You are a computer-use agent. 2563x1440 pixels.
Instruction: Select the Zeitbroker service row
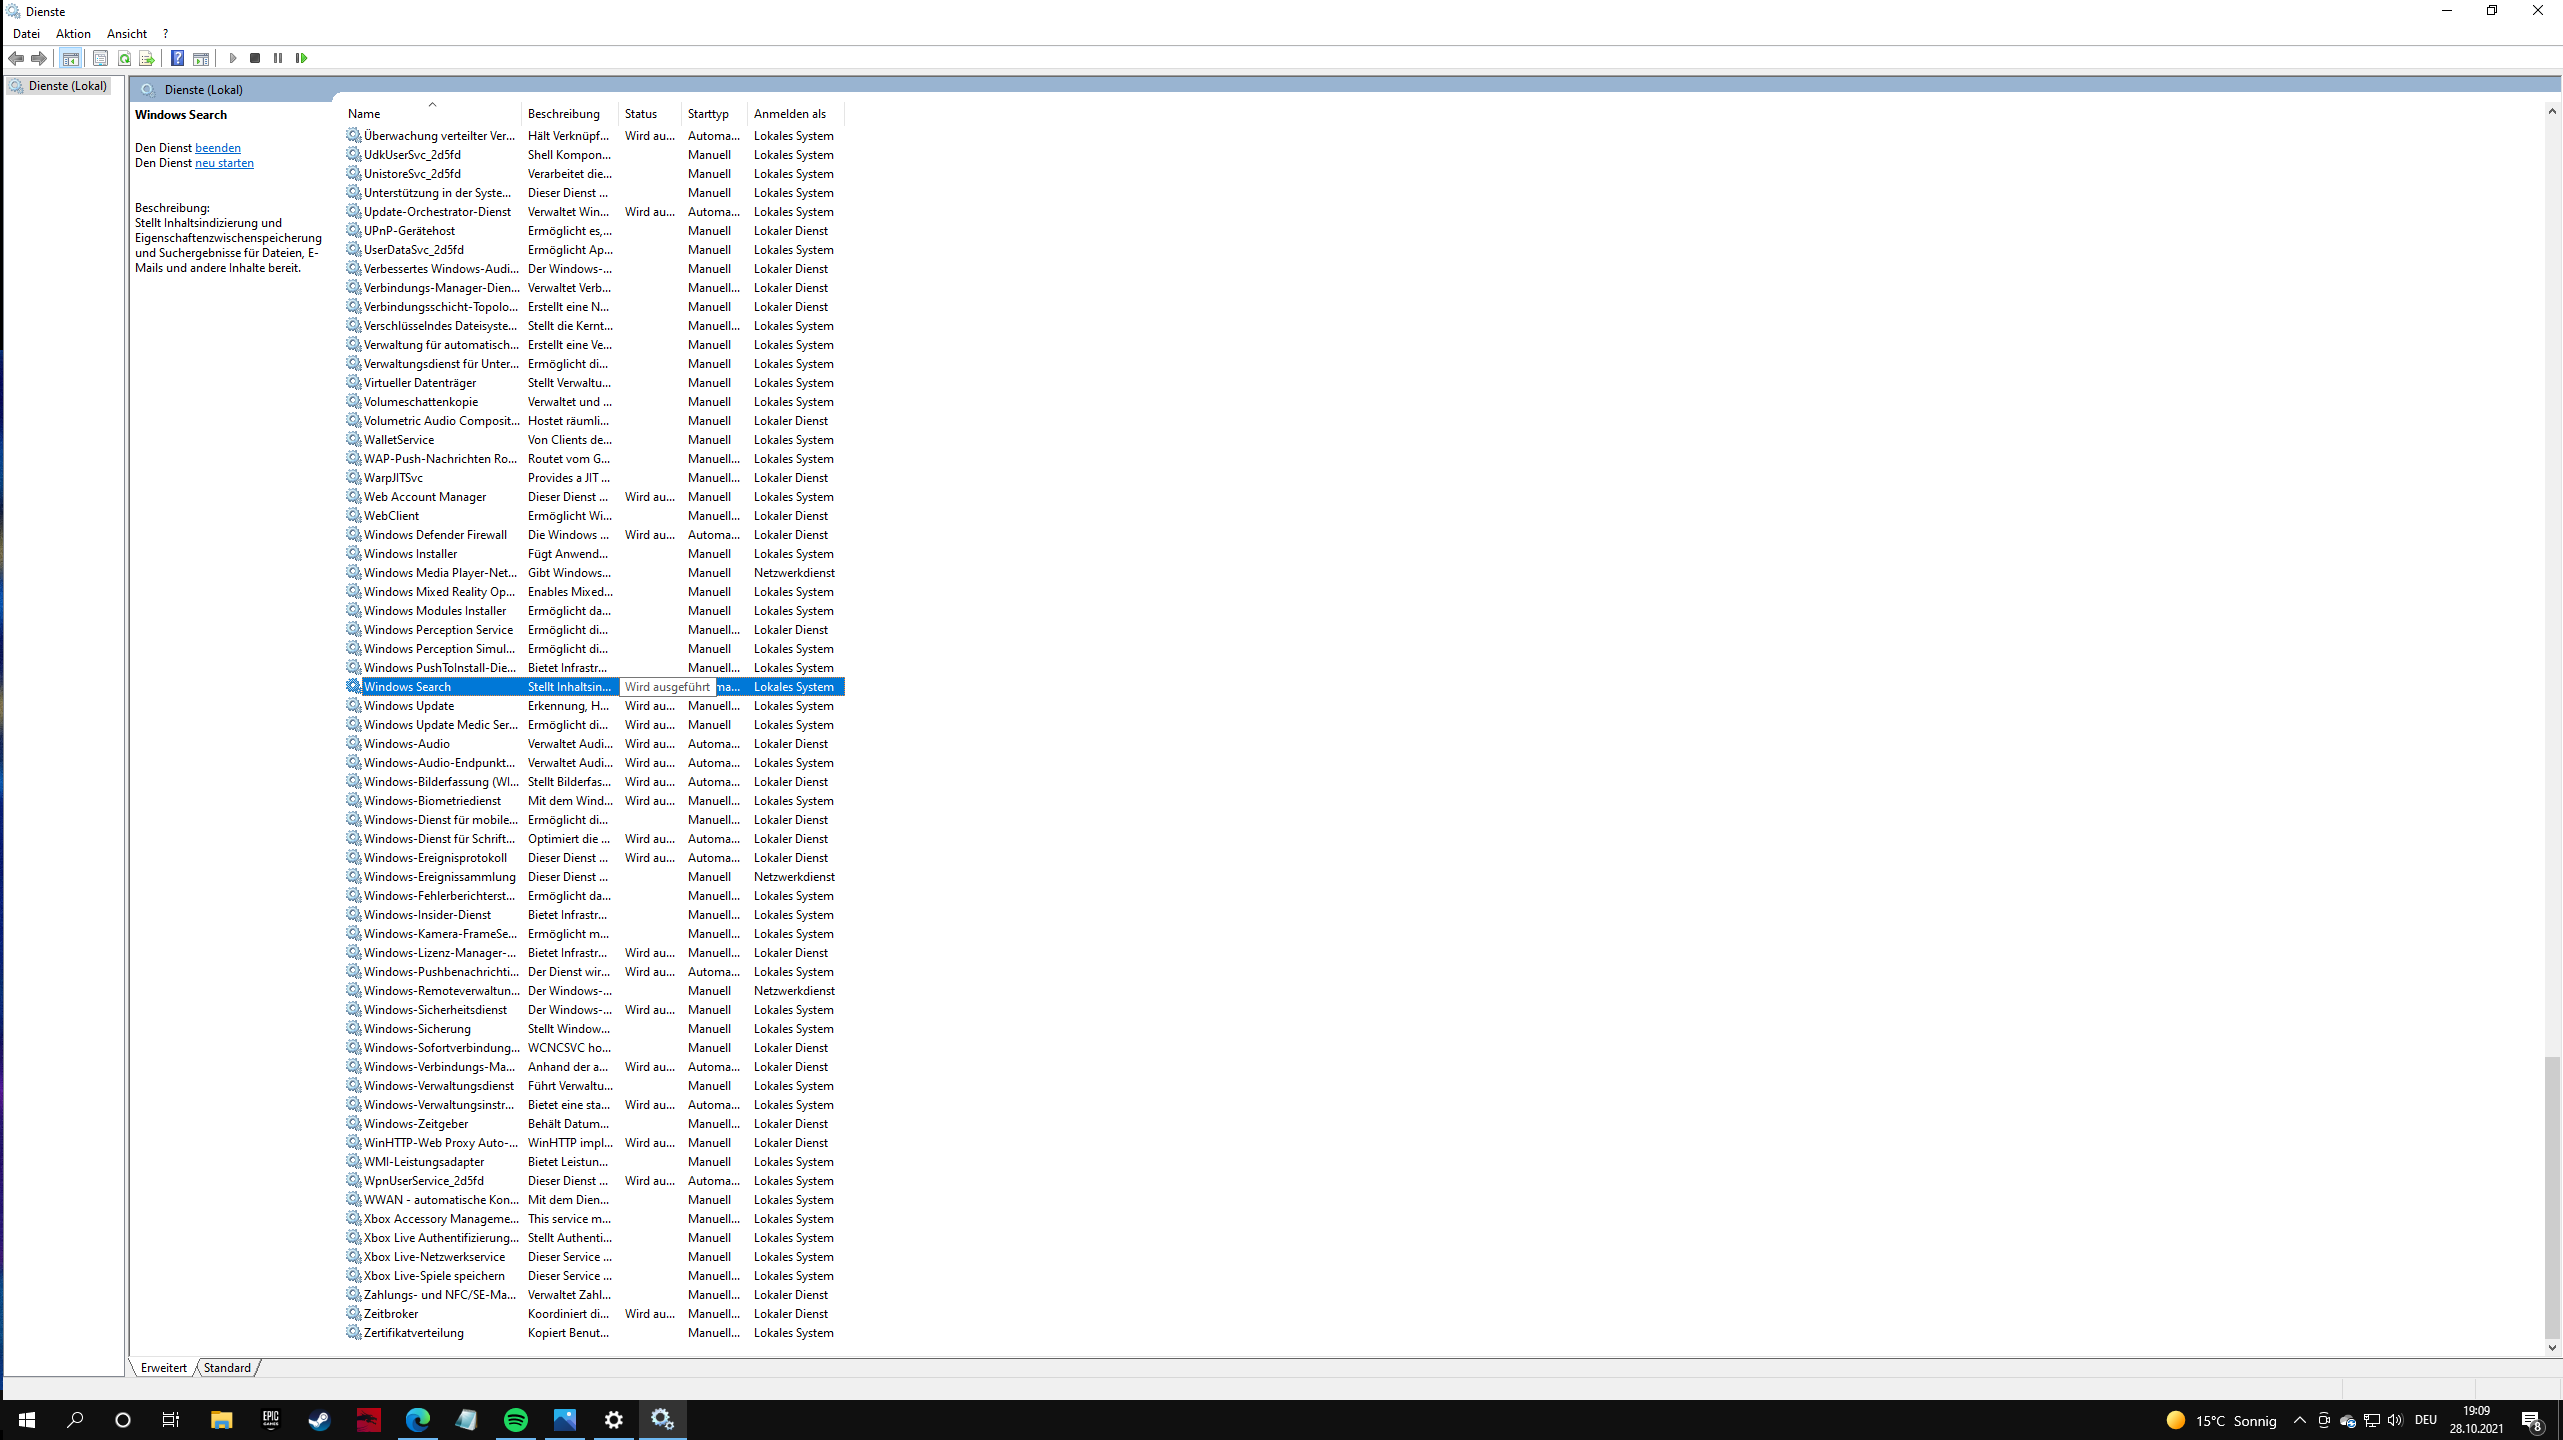(595, 1314)
